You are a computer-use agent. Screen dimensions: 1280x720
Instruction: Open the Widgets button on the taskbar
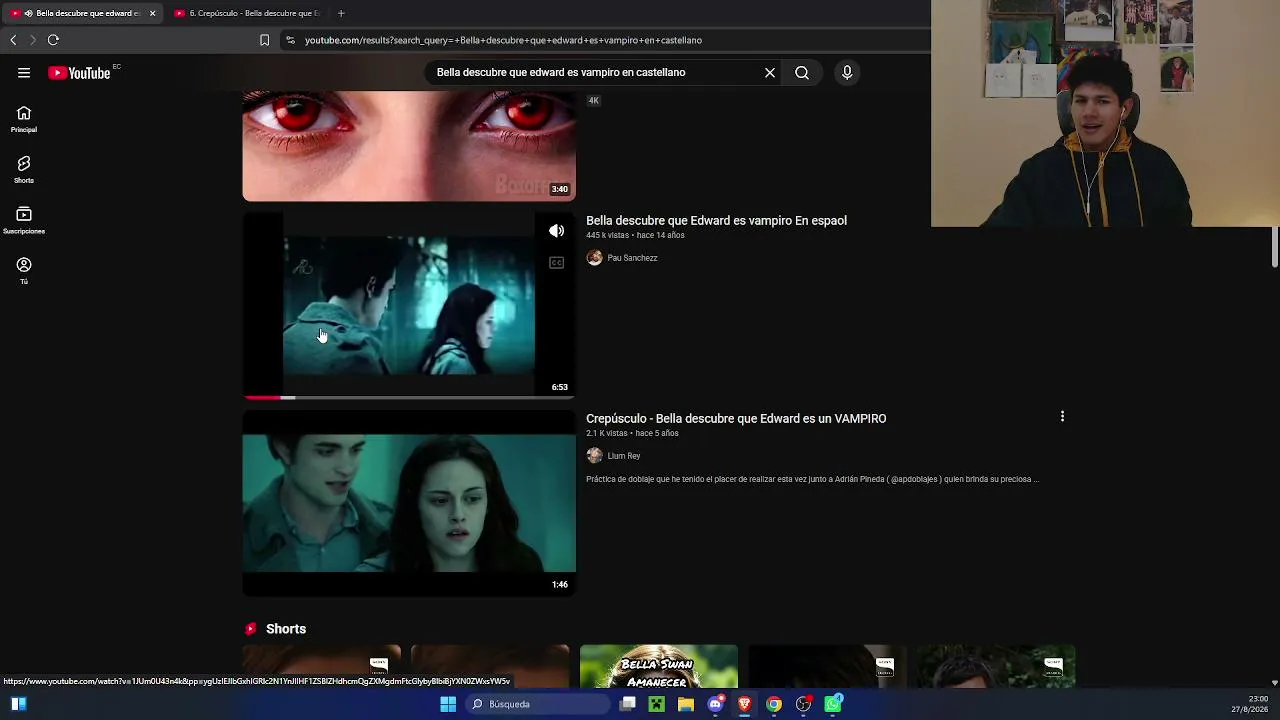[18, 704]
